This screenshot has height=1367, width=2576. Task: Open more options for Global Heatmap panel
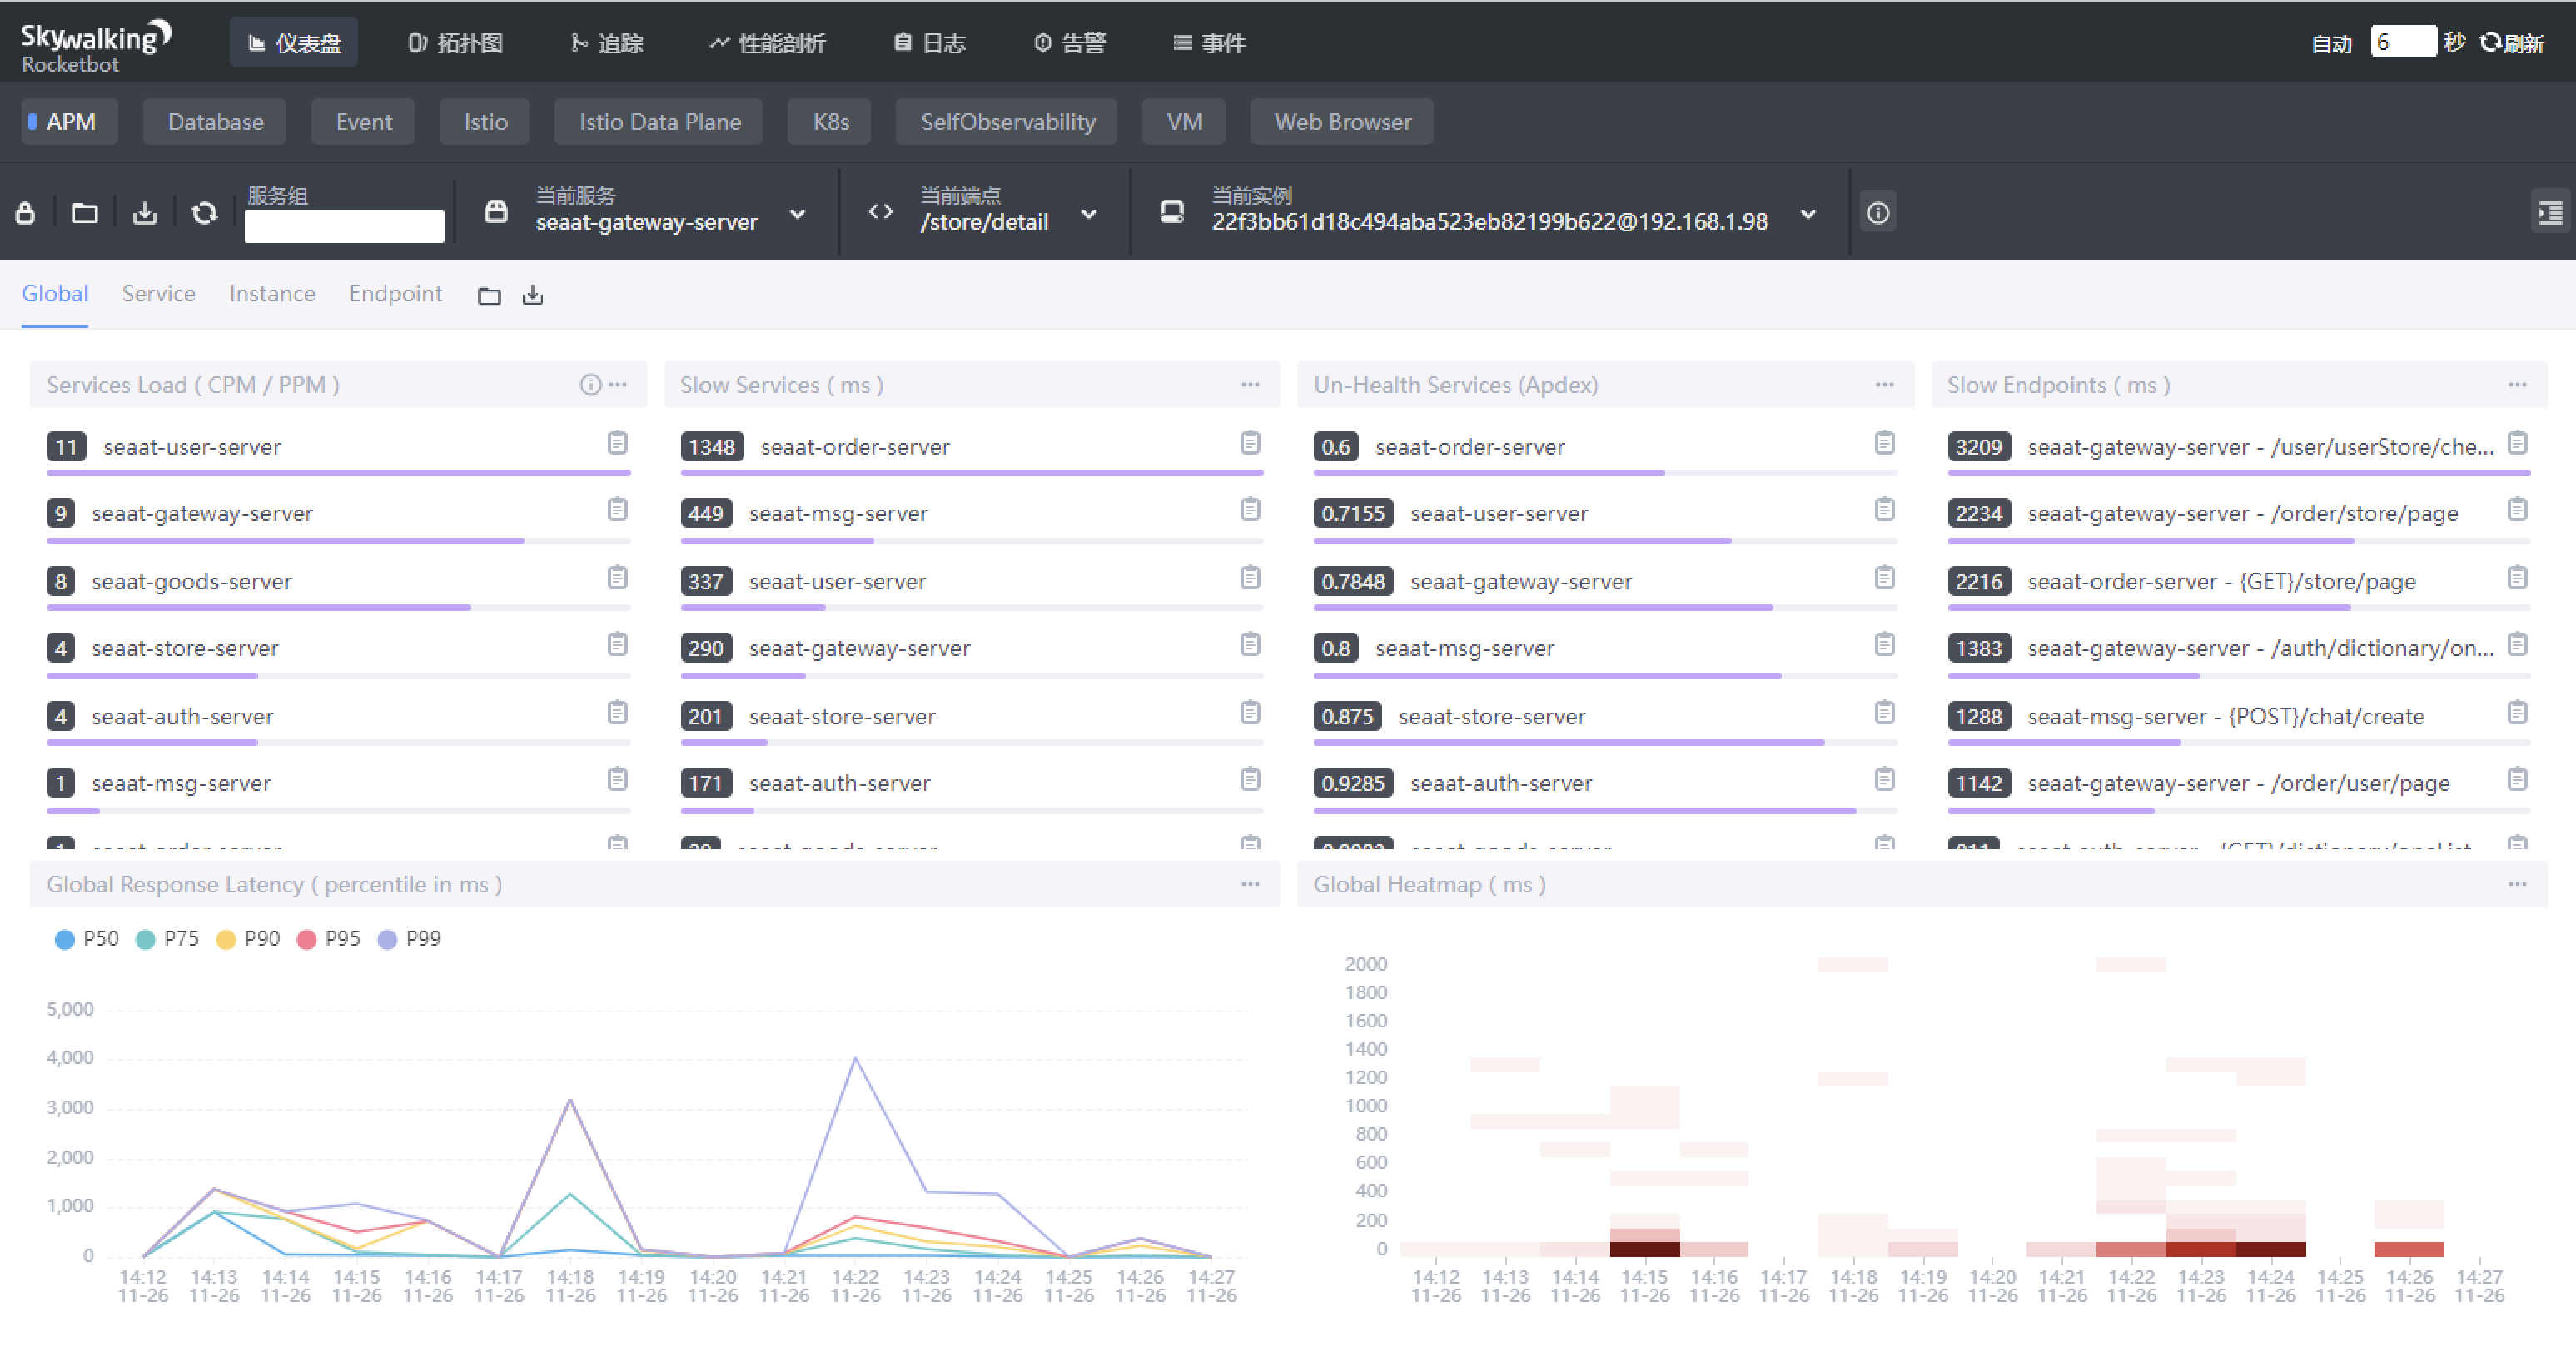(x=2518, y=885)
